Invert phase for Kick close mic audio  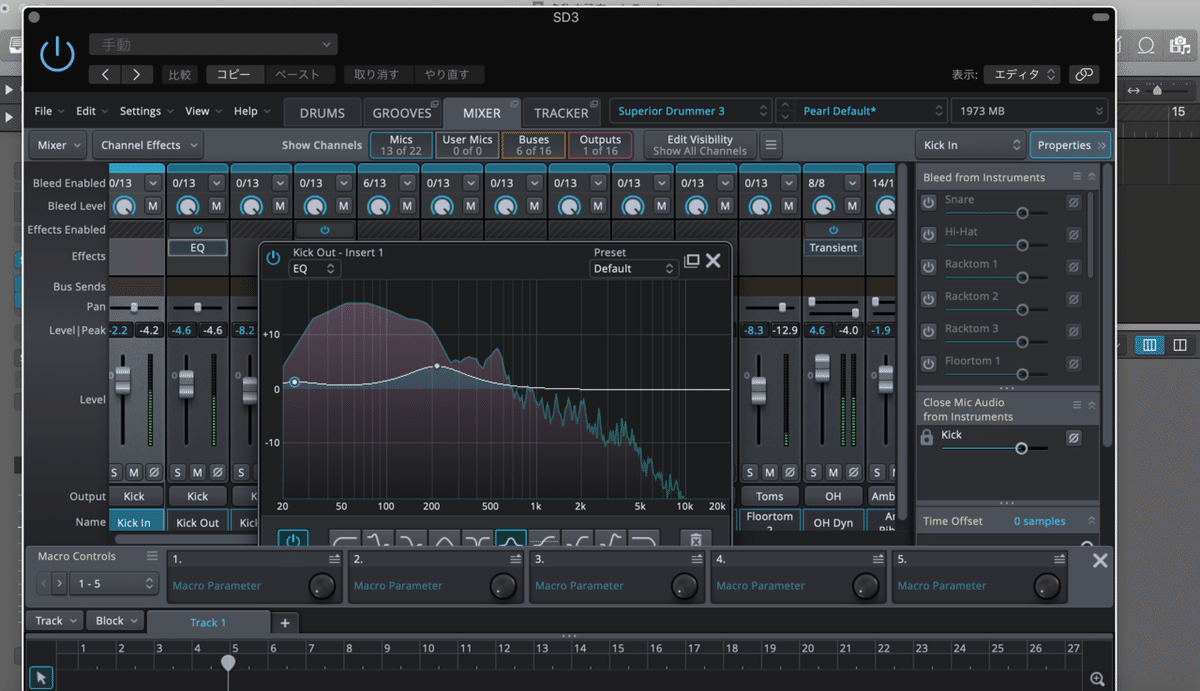pos(1073,438)
